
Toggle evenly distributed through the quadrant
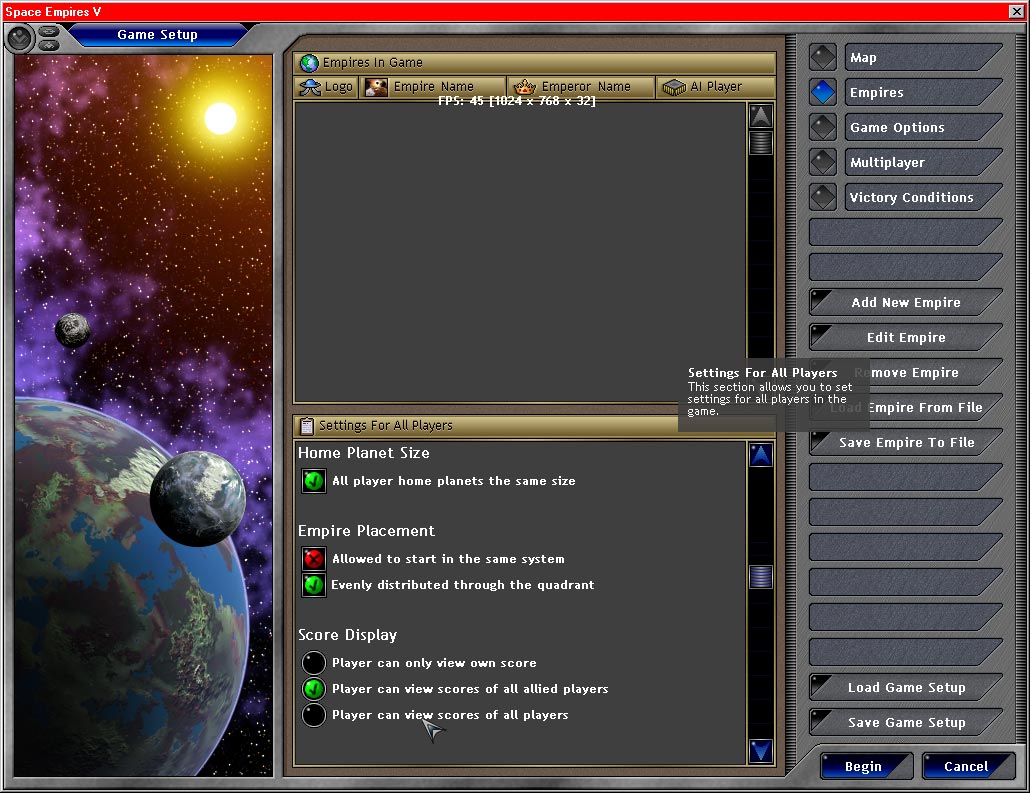[x=314, y=585]
